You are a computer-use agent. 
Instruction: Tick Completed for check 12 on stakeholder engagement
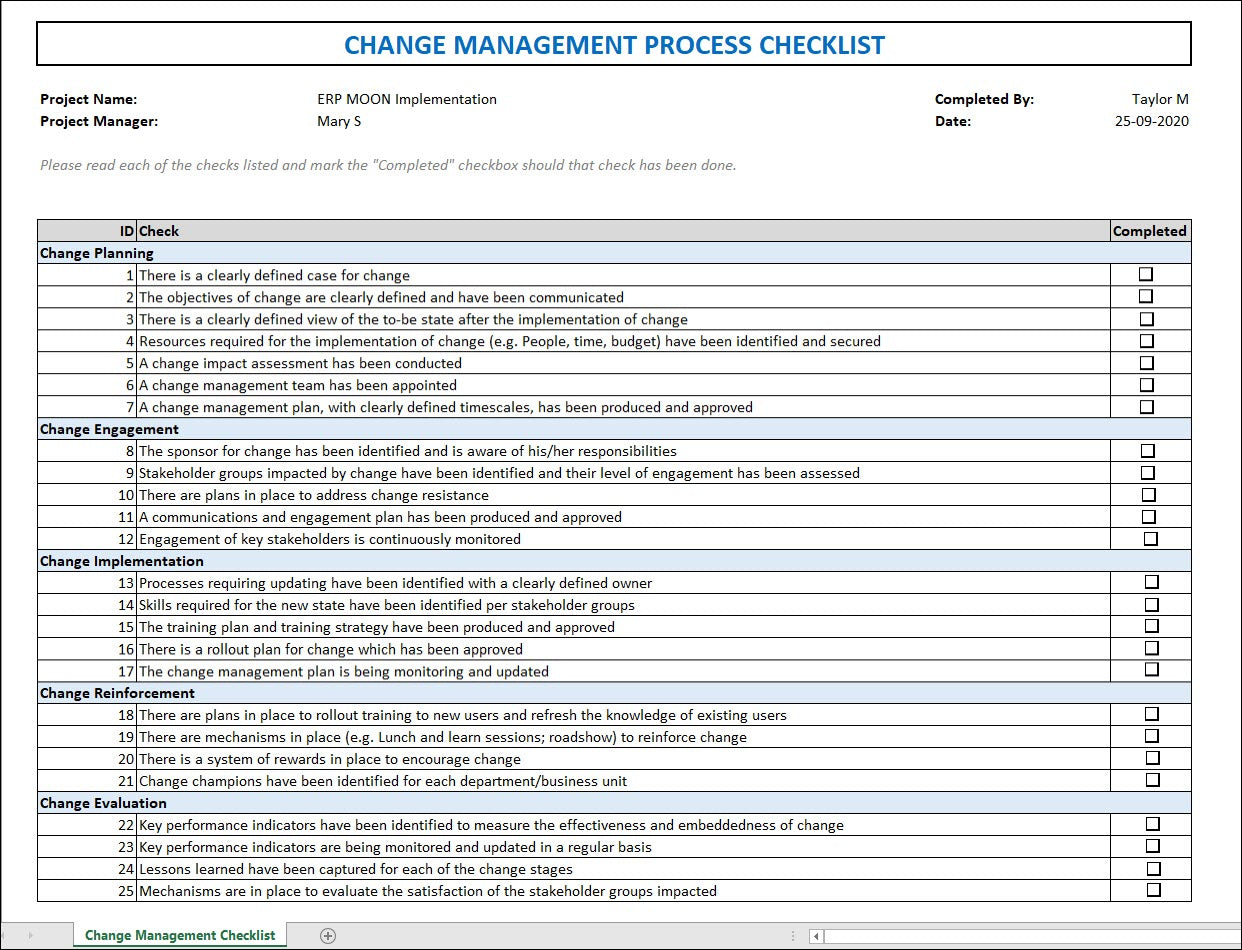[1149, 537]
